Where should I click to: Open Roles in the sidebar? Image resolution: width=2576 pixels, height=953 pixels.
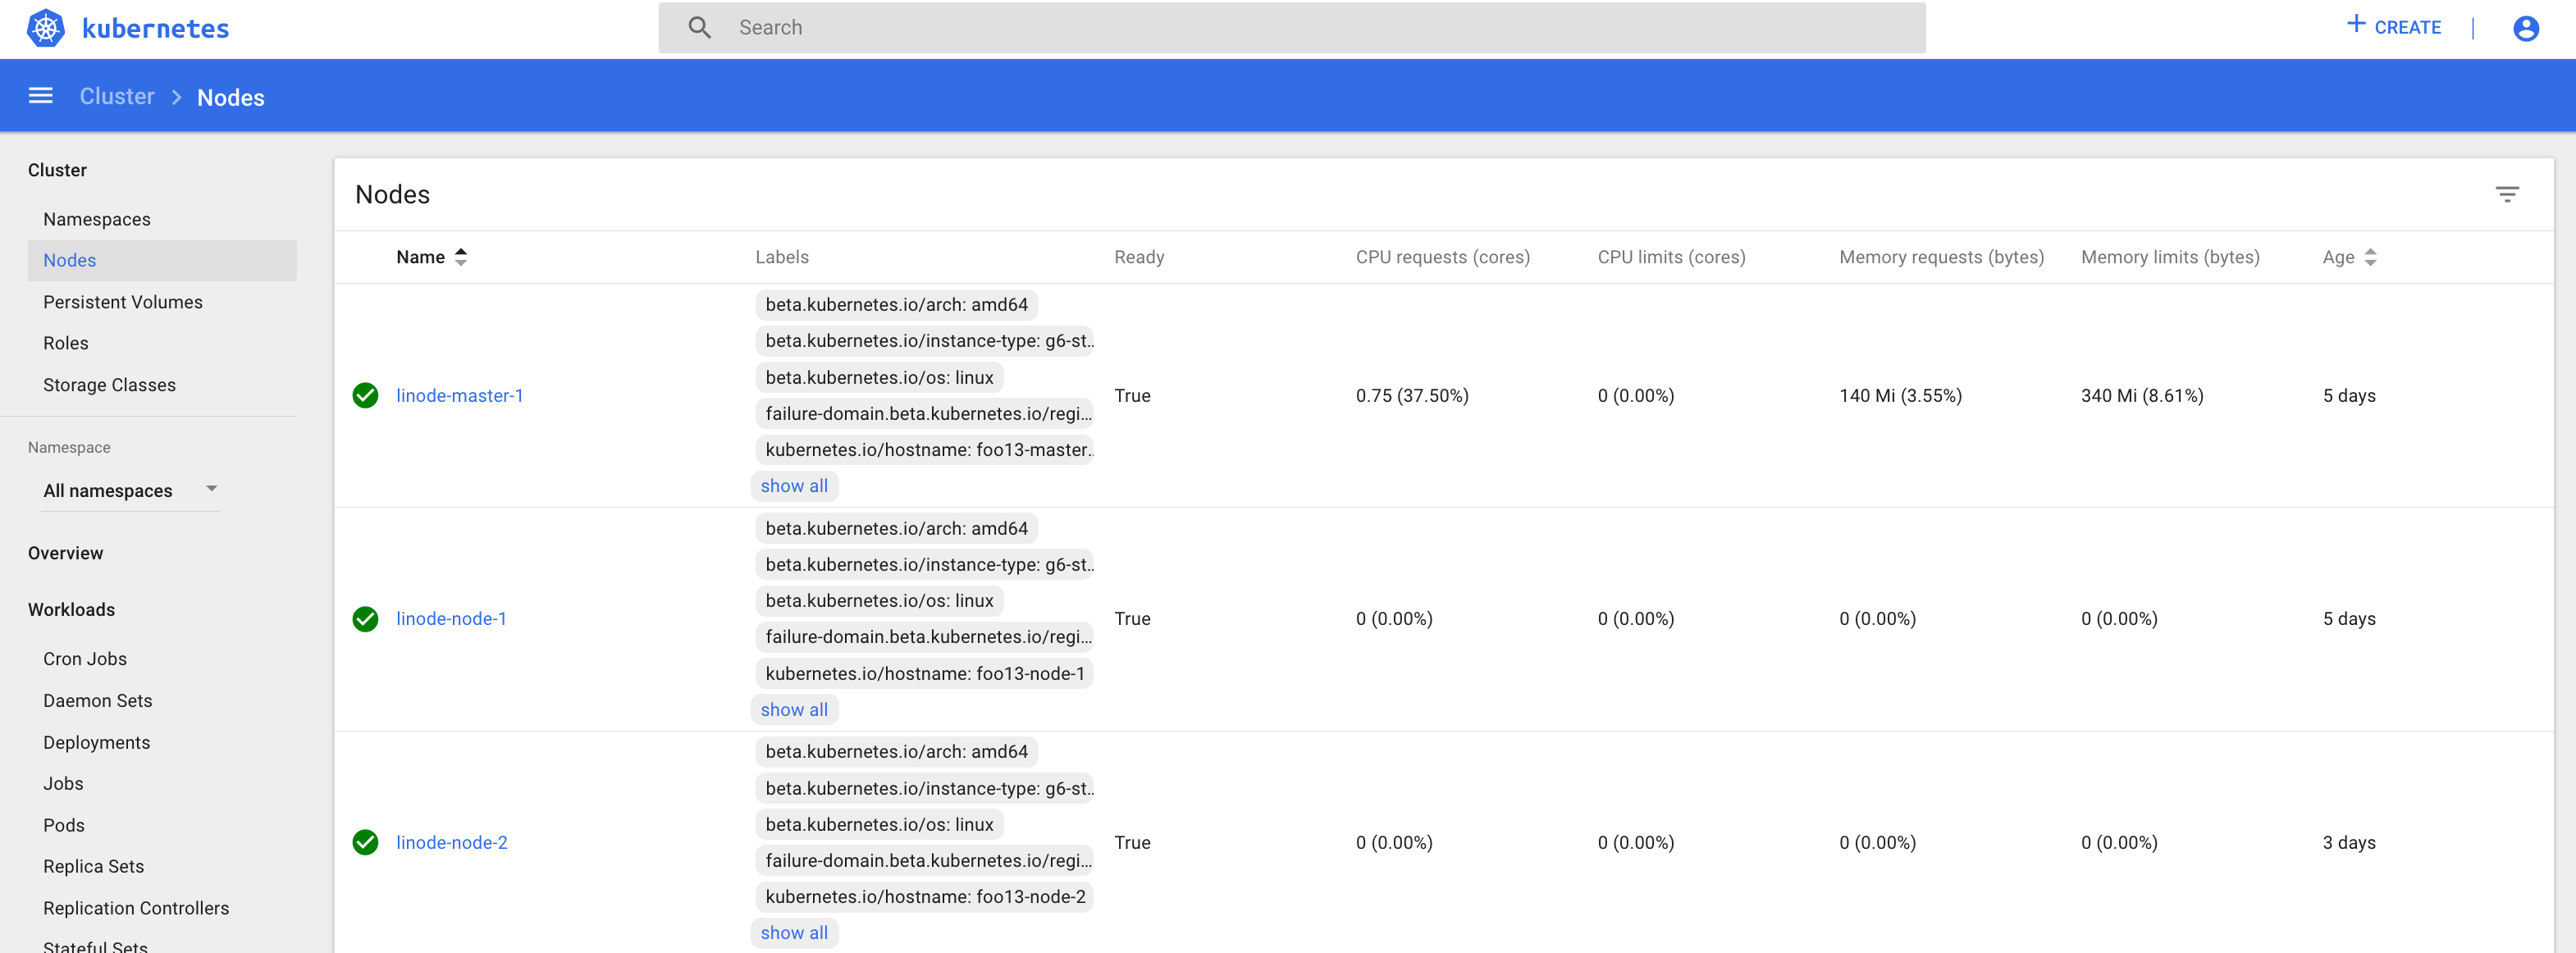(x=66, y=343)
